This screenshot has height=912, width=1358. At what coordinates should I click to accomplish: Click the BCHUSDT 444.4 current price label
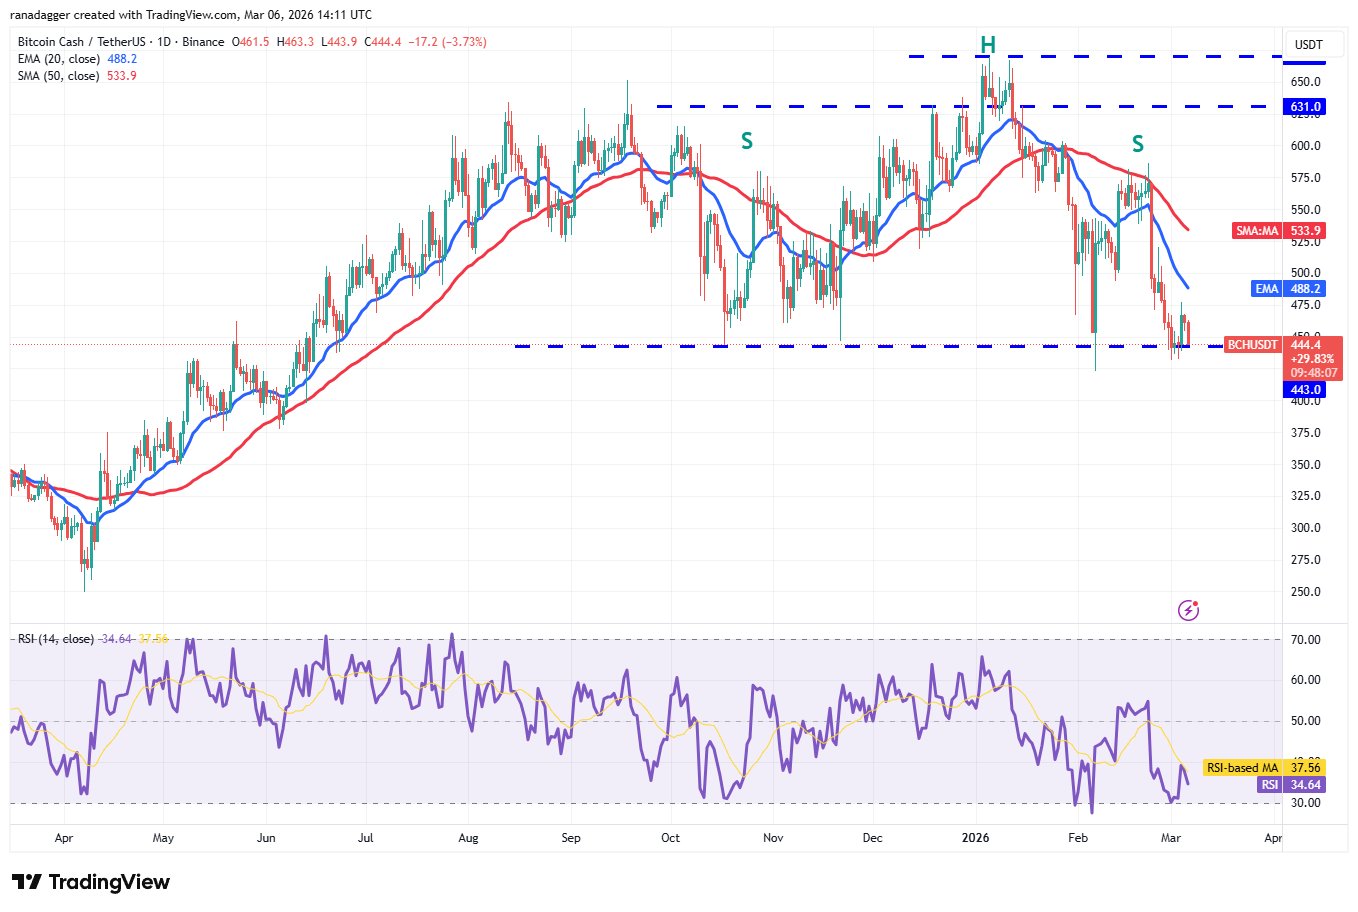pos(1283,345)
